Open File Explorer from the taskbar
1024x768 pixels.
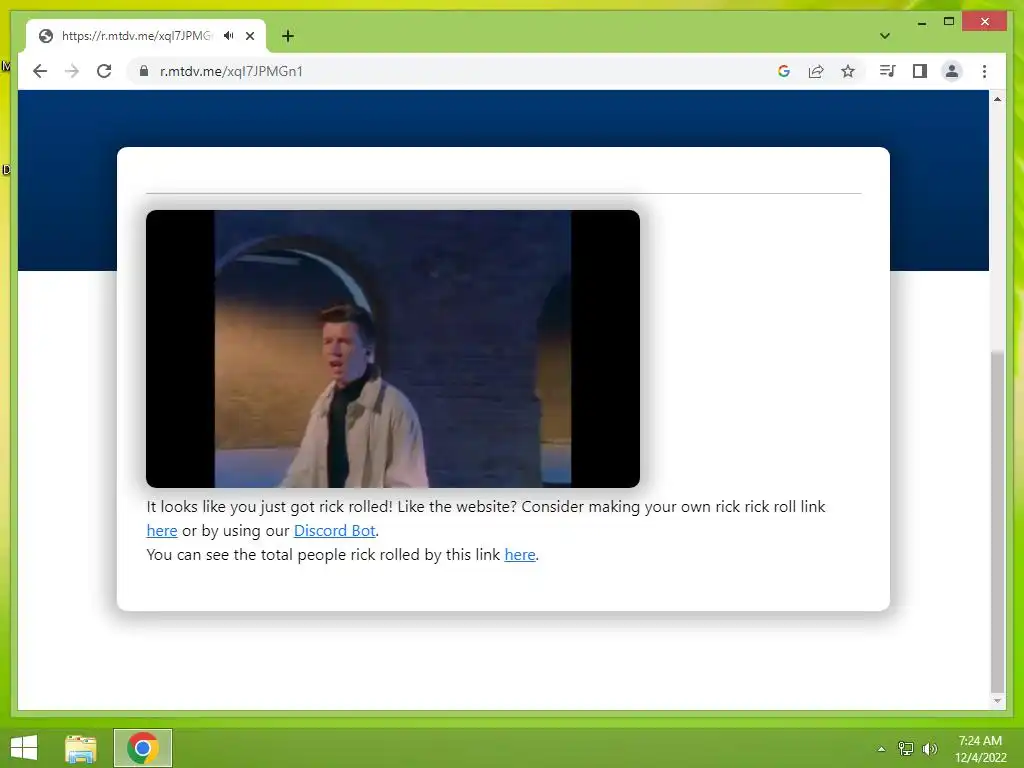(81, 748)
